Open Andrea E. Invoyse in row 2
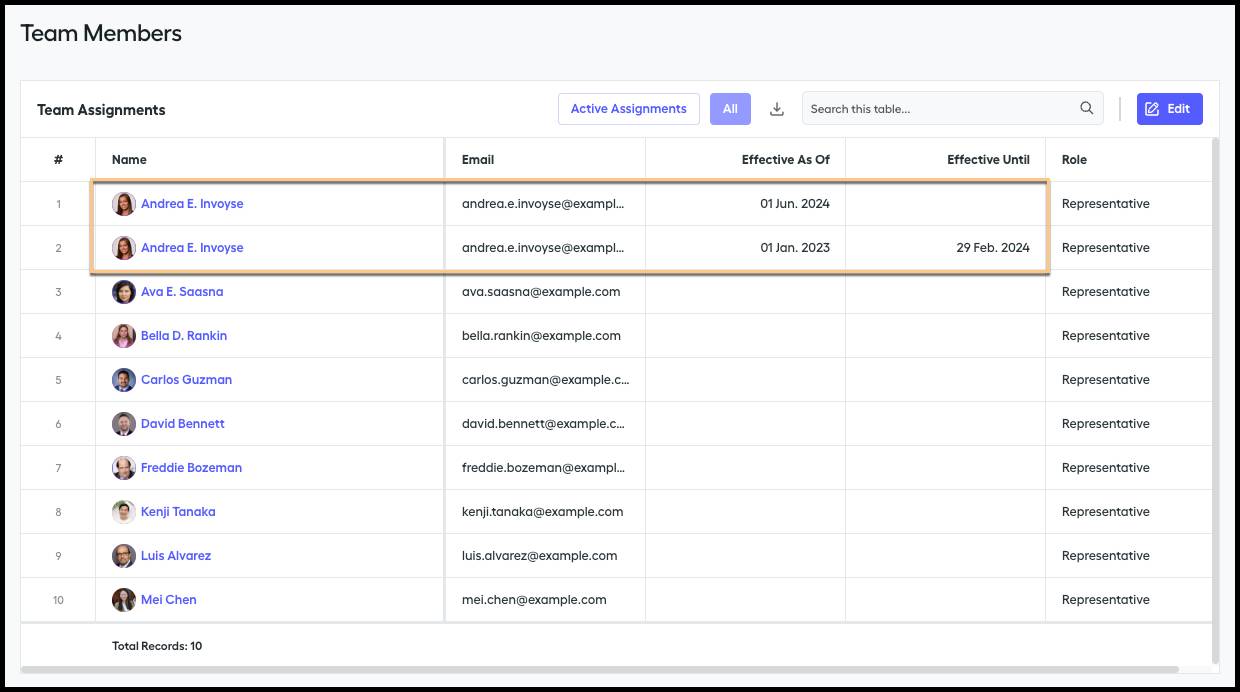Image resolution: width=1240 pixels, height=692 pixels. pos(192,248)
